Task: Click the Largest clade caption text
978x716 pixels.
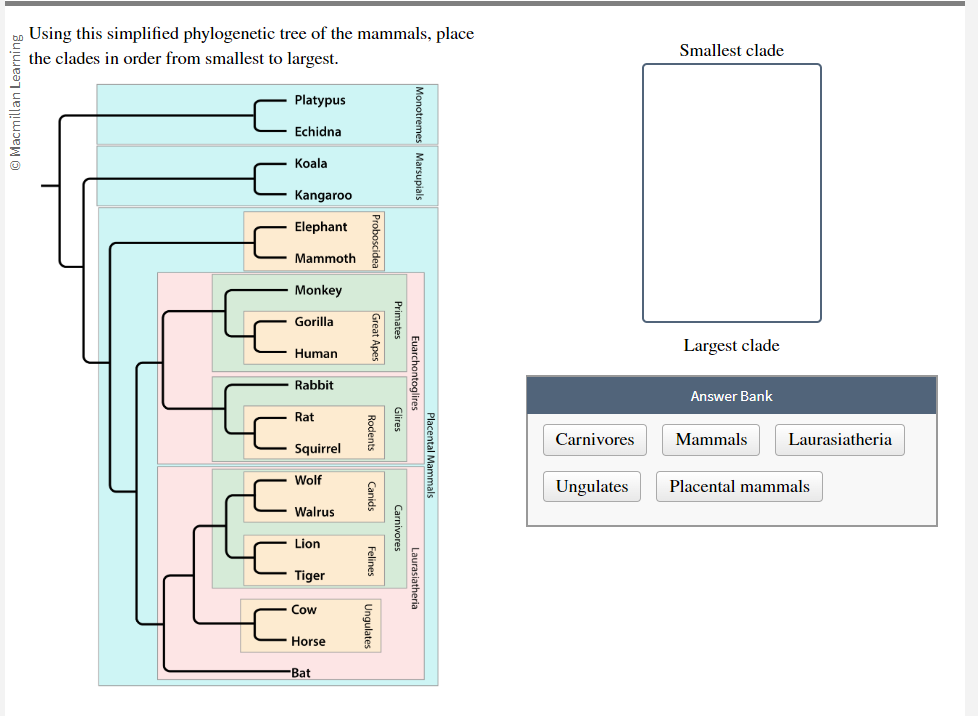Action: [731, 345]
